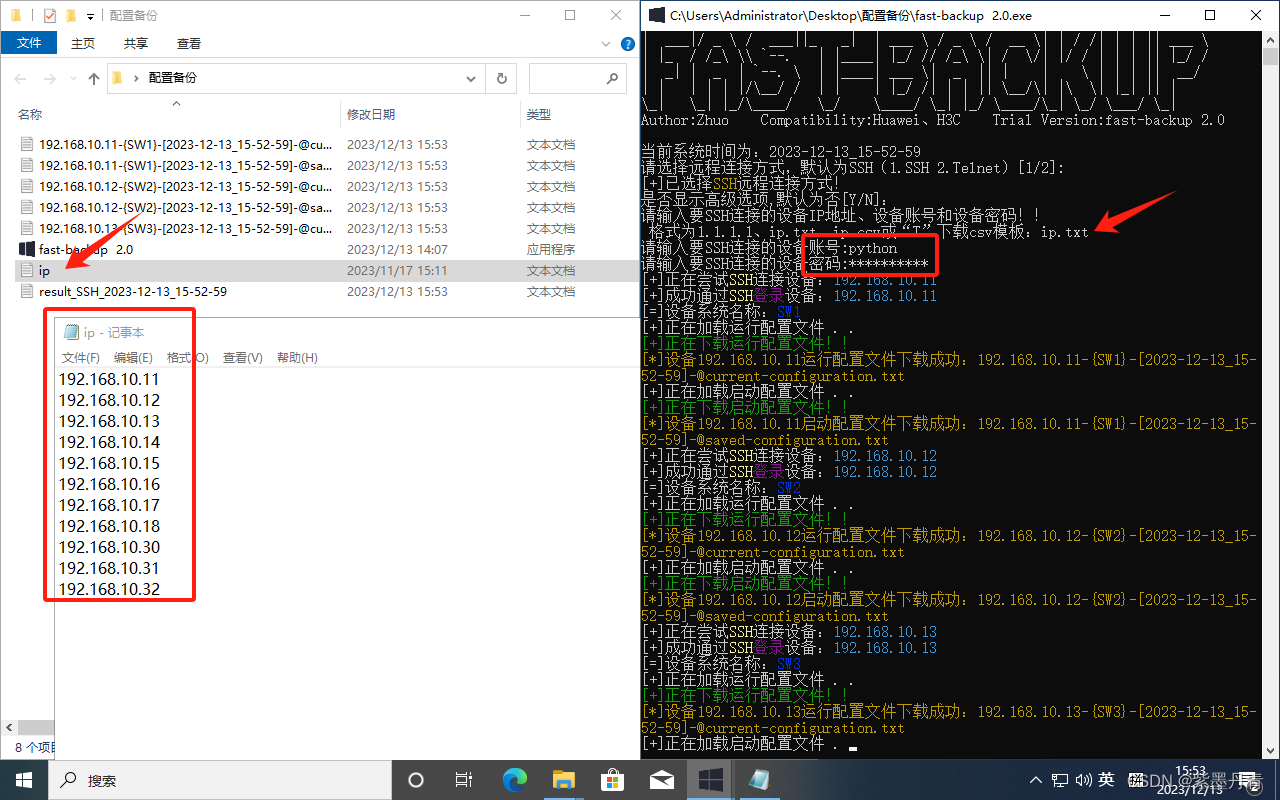
Task: Open 帮助(H) menu in Notepad
Action: (x=297, y=358)
